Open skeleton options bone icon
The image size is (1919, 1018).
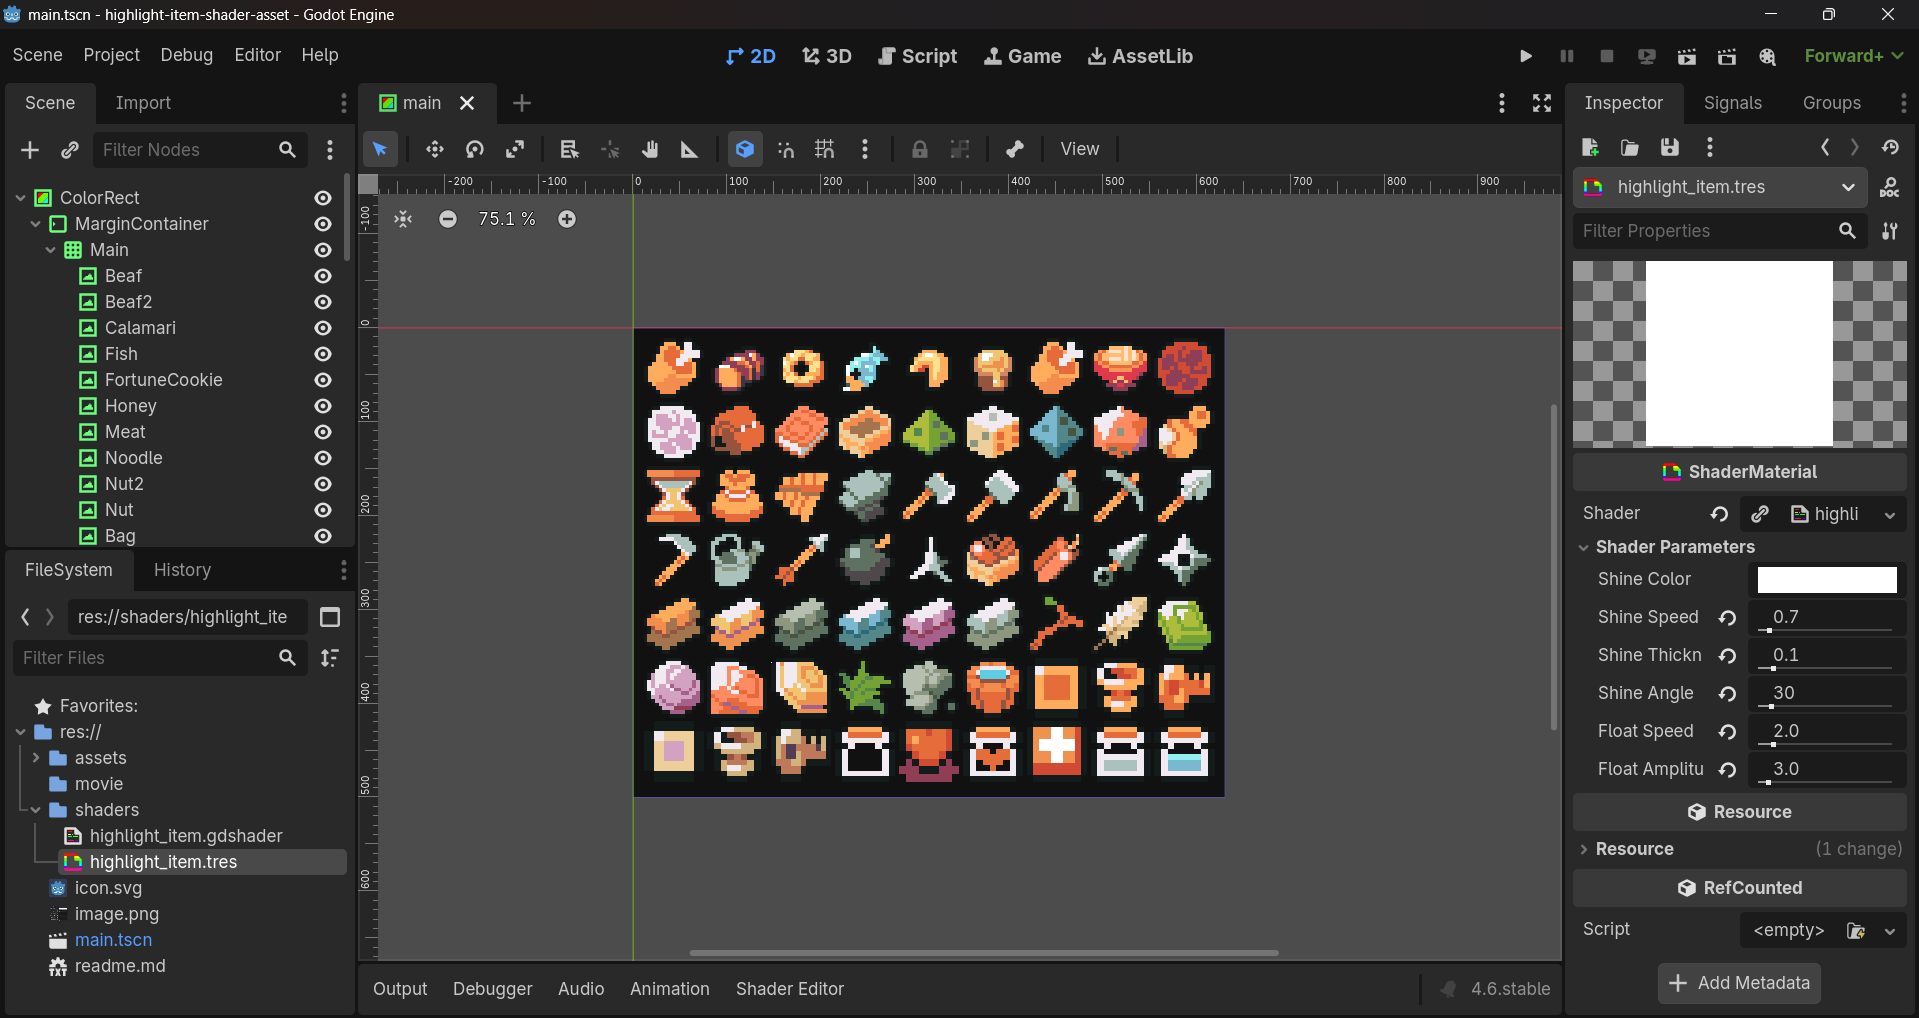[1015, 149]
